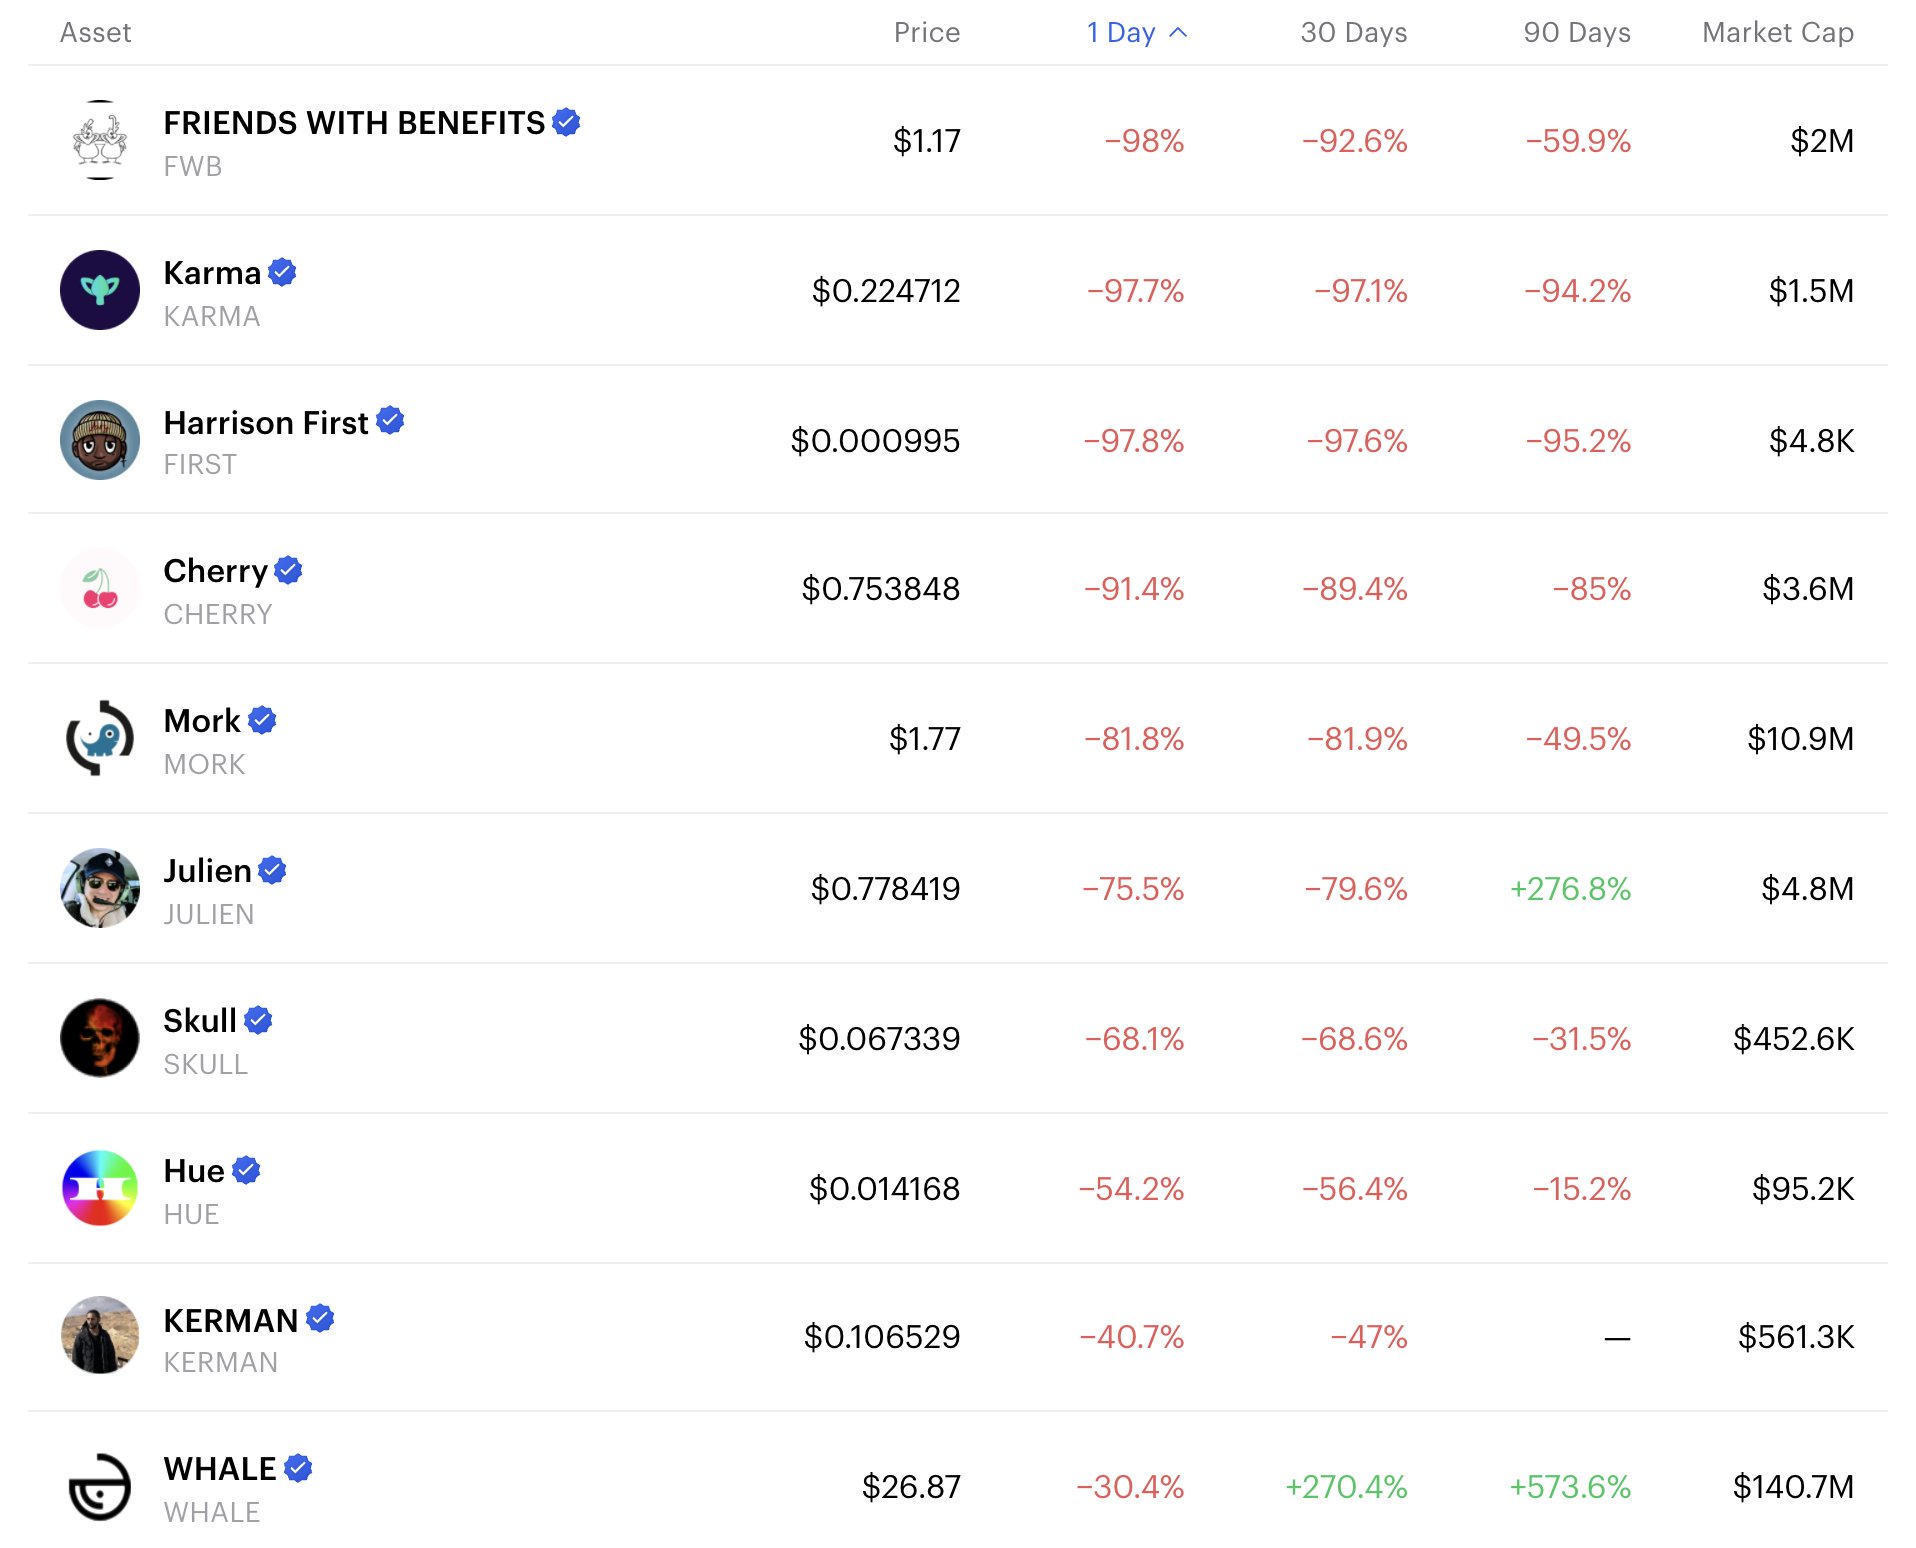
Task: Select the Harrison First avatar icon
Action: pos(100,440)
